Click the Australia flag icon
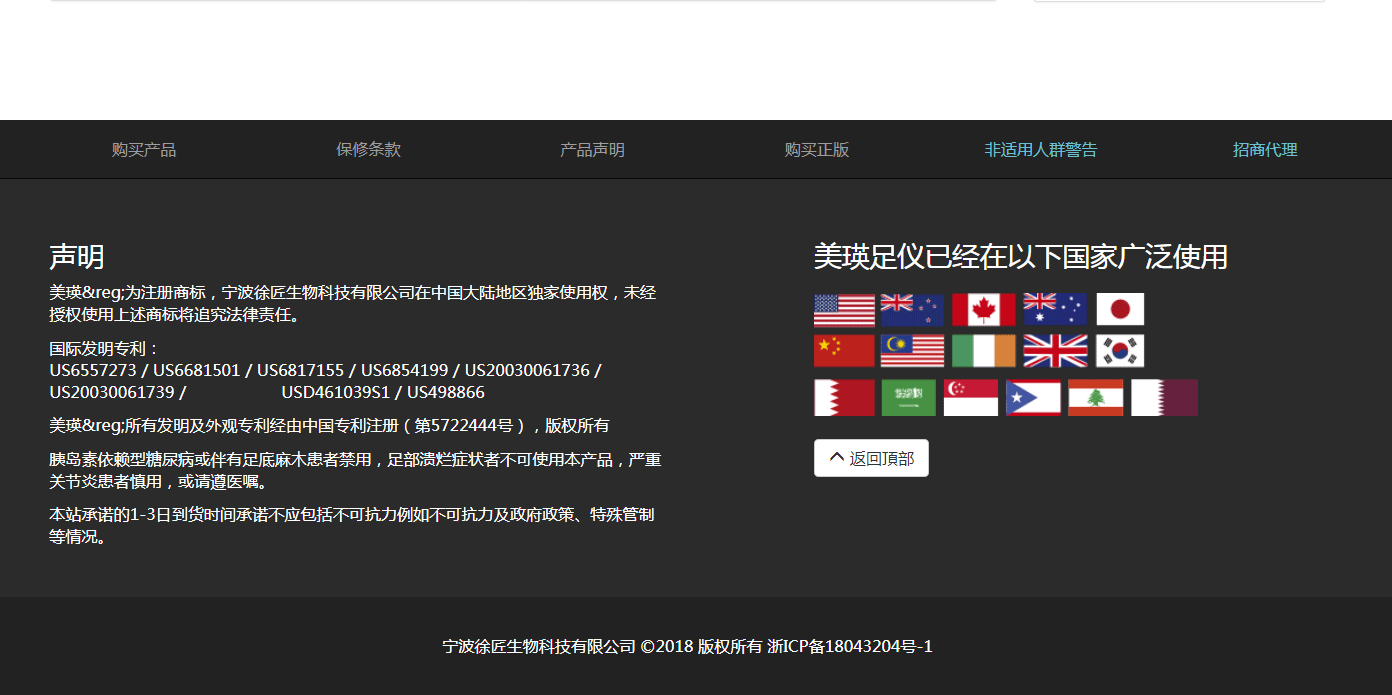Viewport: 1392px width, 695px height. [1054, 310]
